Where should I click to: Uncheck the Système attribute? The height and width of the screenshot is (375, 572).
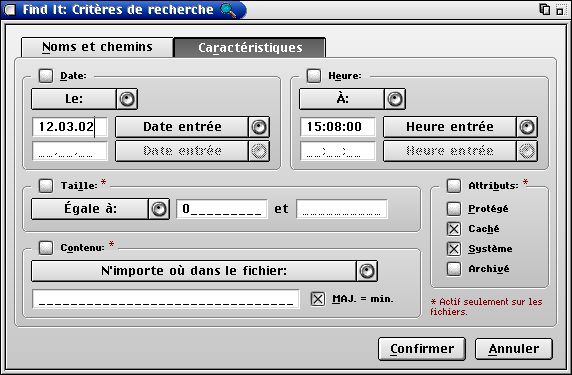(x=454, y=249)
